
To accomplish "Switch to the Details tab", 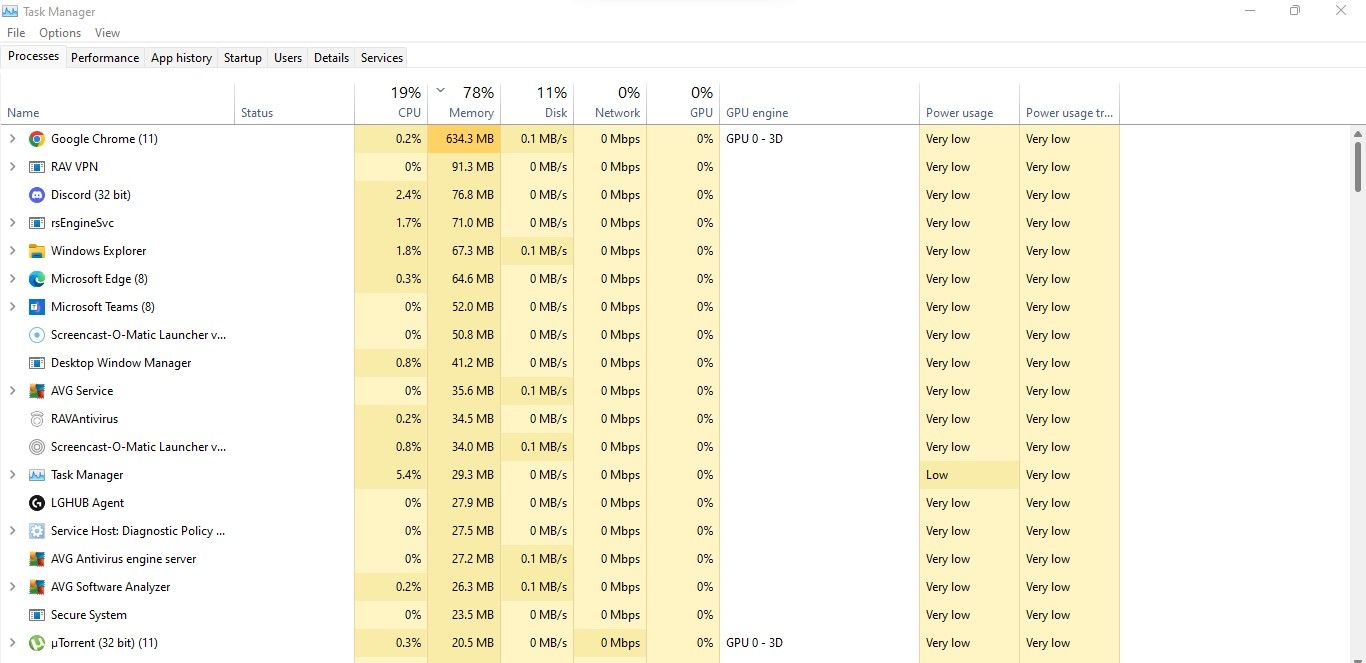I will tap(331, 58).
